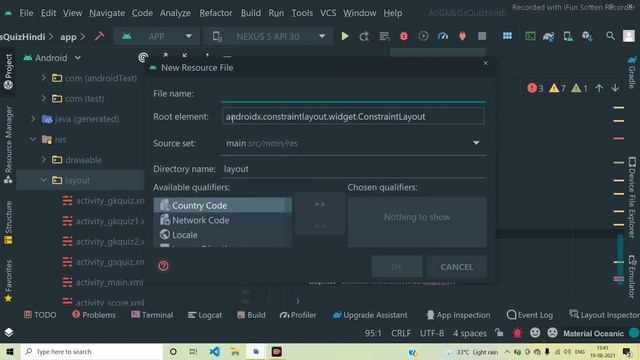Screen dimensions: 640x360
Task: Expand the drawable folder
Action: tap(43, 159)
